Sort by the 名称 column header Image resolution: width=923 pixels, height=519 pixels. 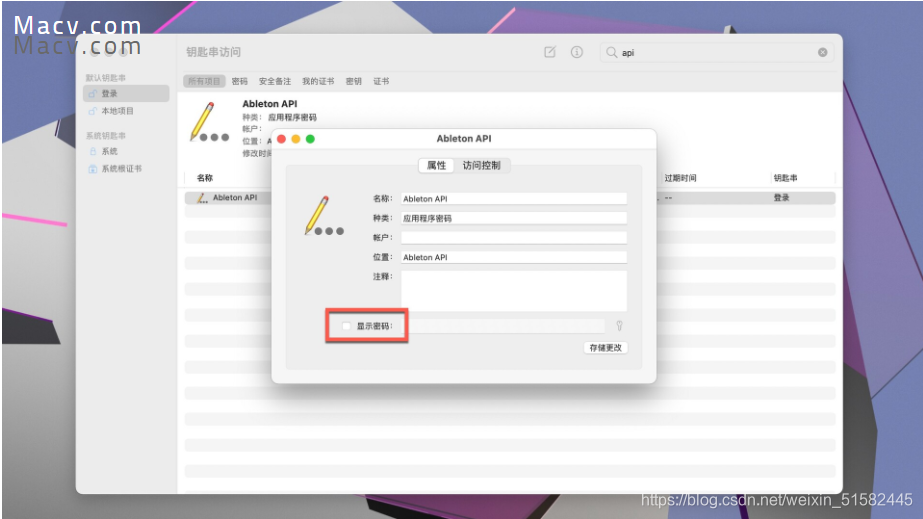(205, 178)
